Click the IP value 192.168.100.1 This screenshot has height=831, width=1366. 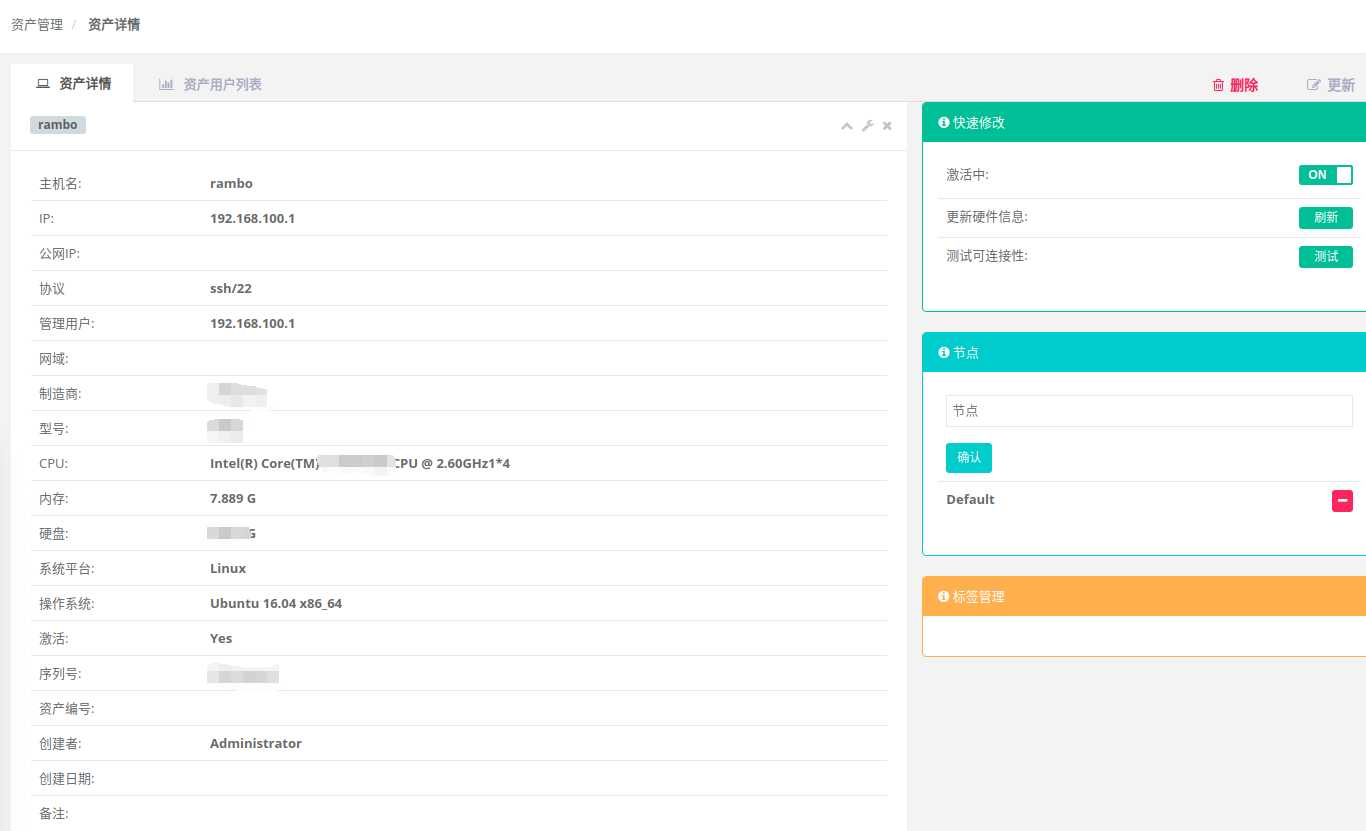[x=252, y=218]
